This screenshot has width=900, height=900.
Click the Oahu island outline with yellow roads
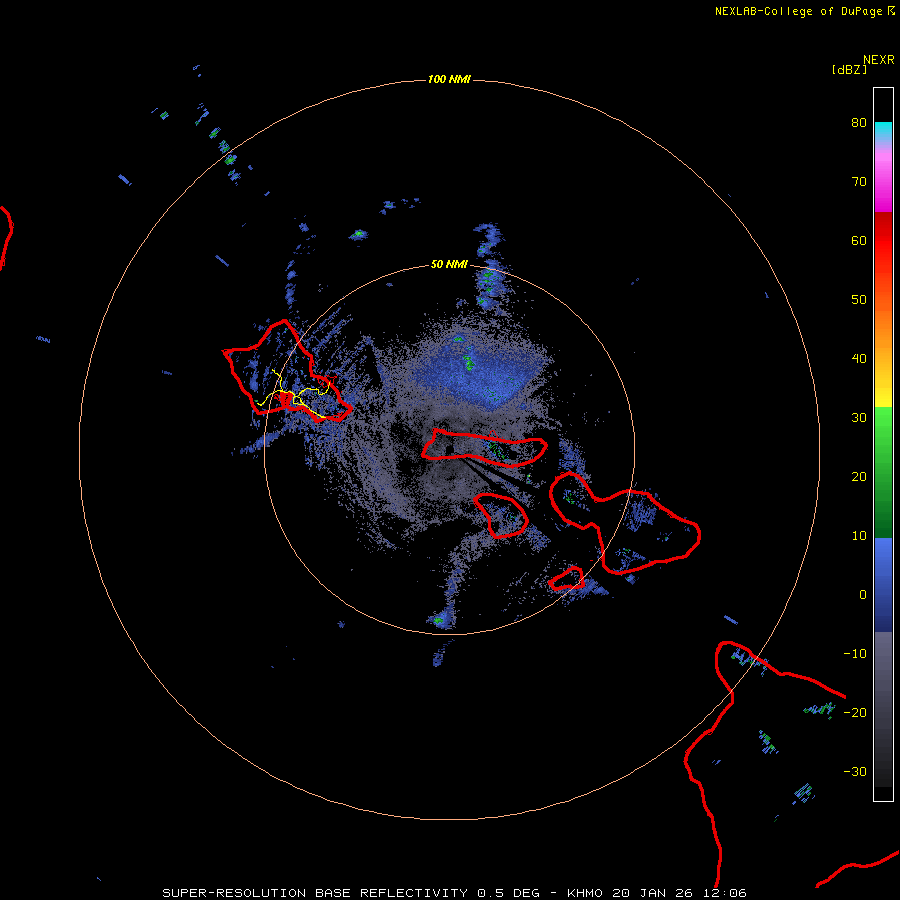(287, 372)
